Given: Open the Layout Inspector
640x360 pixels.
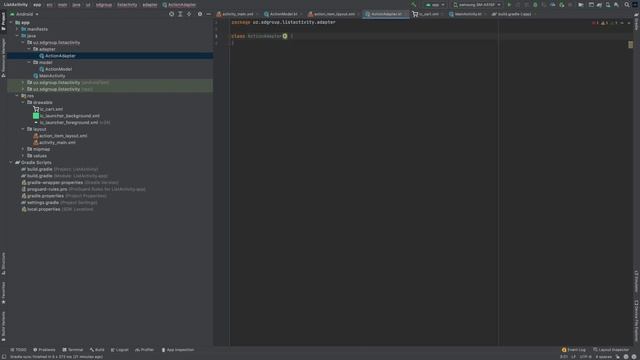Looking at the screenshot, I should [x=611, y=350].
